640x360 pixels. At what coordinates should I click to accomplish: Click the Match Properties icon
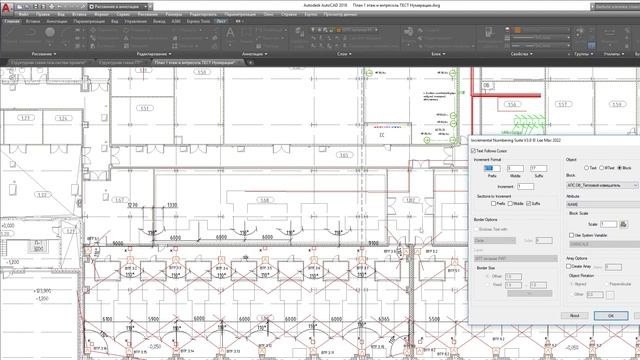[x=489, y=33]
